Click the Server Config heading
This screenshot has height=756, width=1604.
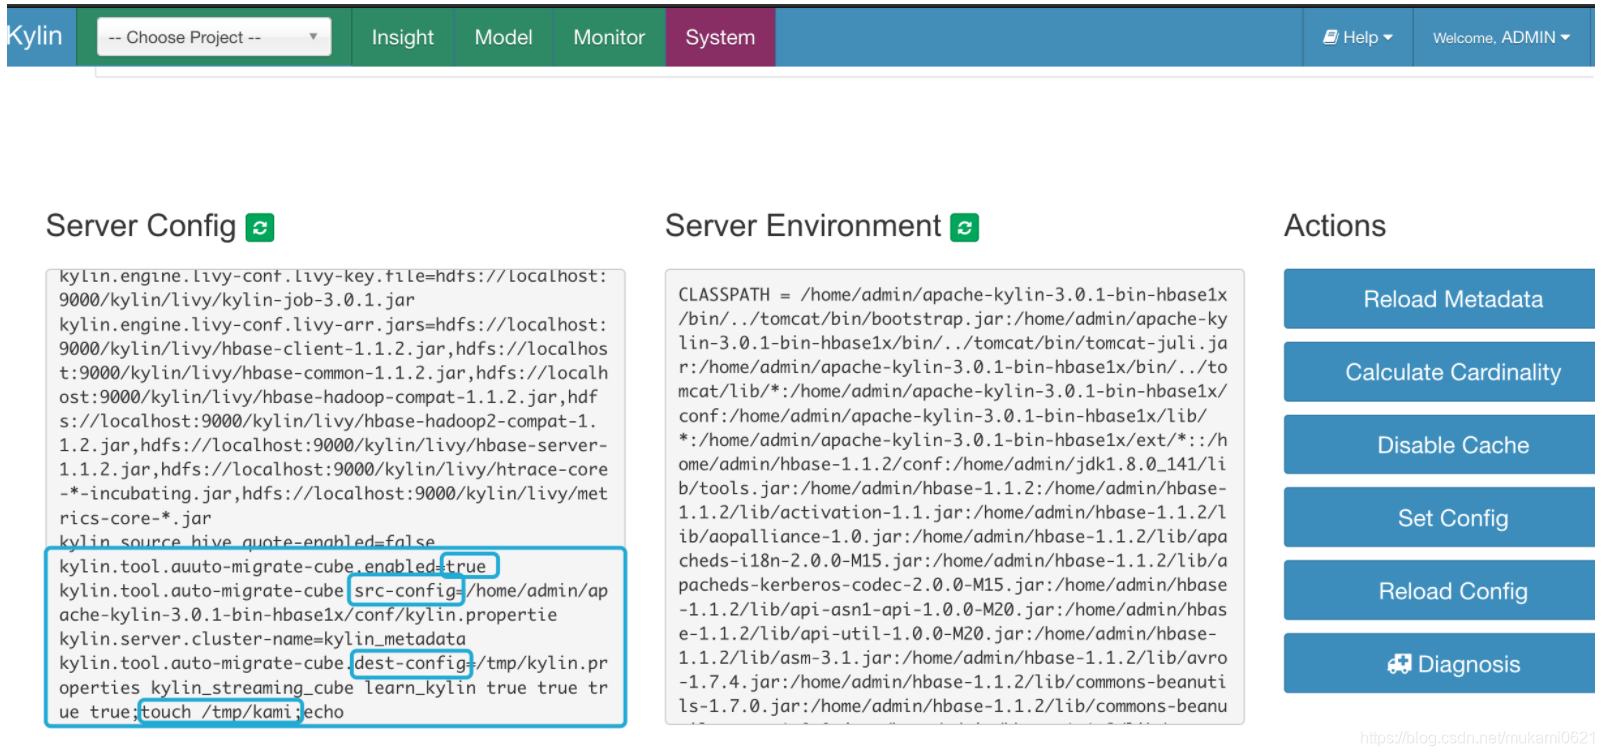[x=141, y=226]
